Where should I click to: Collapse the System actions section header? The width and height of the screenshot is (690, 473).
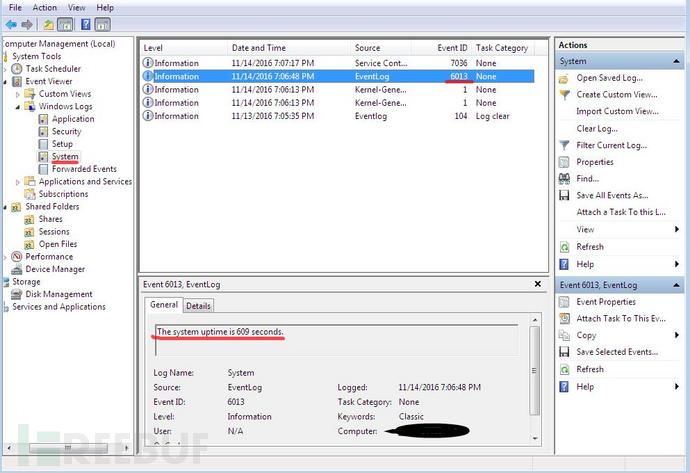pos(618,61)
